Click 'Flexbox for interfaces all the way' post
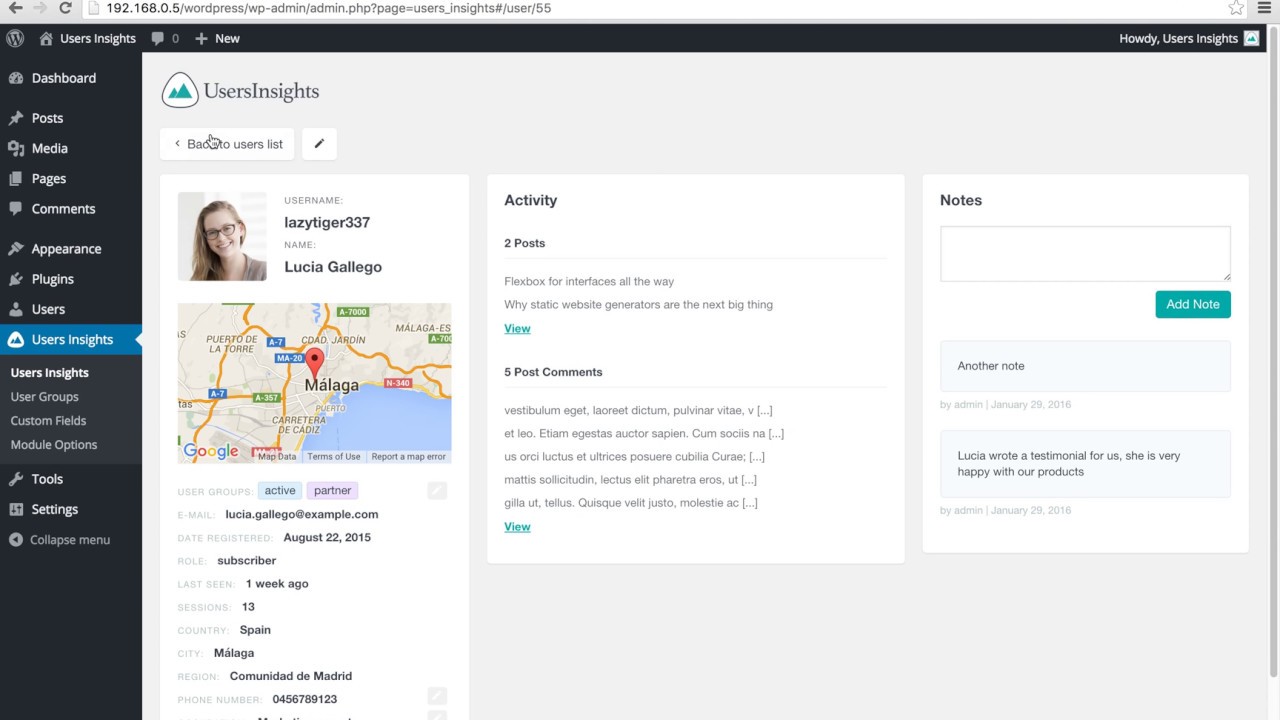This screenshot has width=1280, height=720. (x=589, y=281)
